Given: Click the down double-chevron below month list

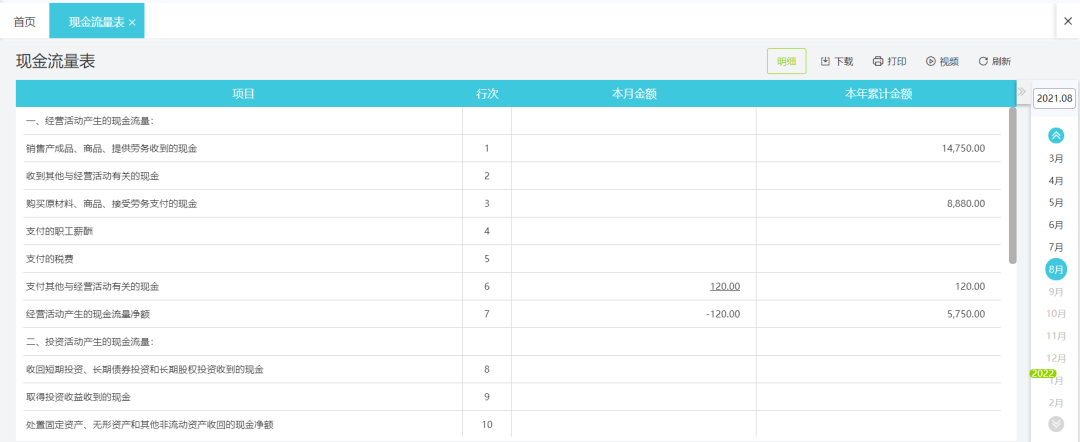Looking at the screenshot, I should point(1056,423).
